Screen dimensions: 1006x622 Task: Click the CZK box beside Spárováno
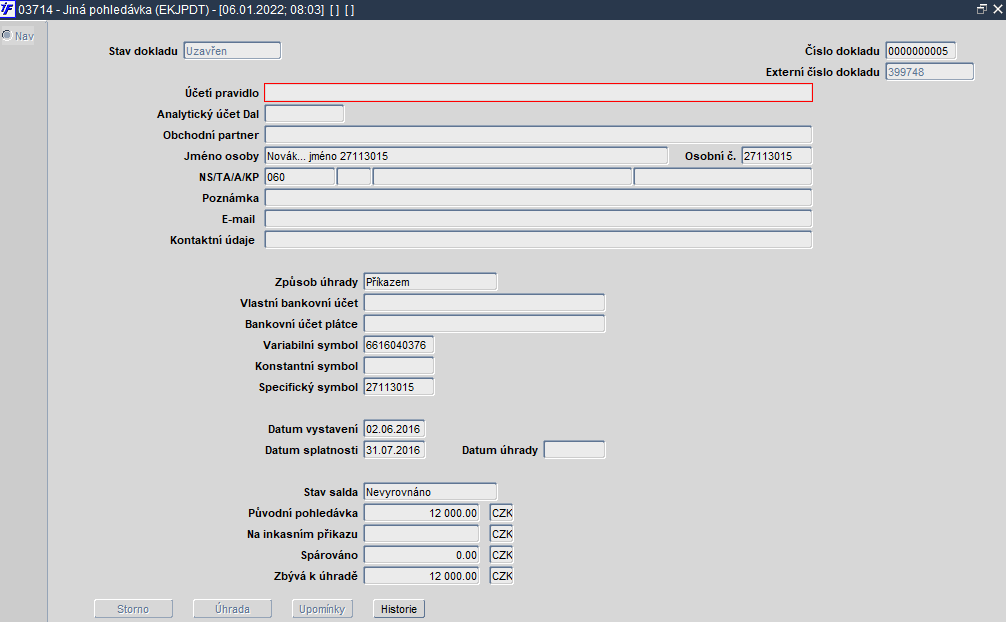(502, 555)
